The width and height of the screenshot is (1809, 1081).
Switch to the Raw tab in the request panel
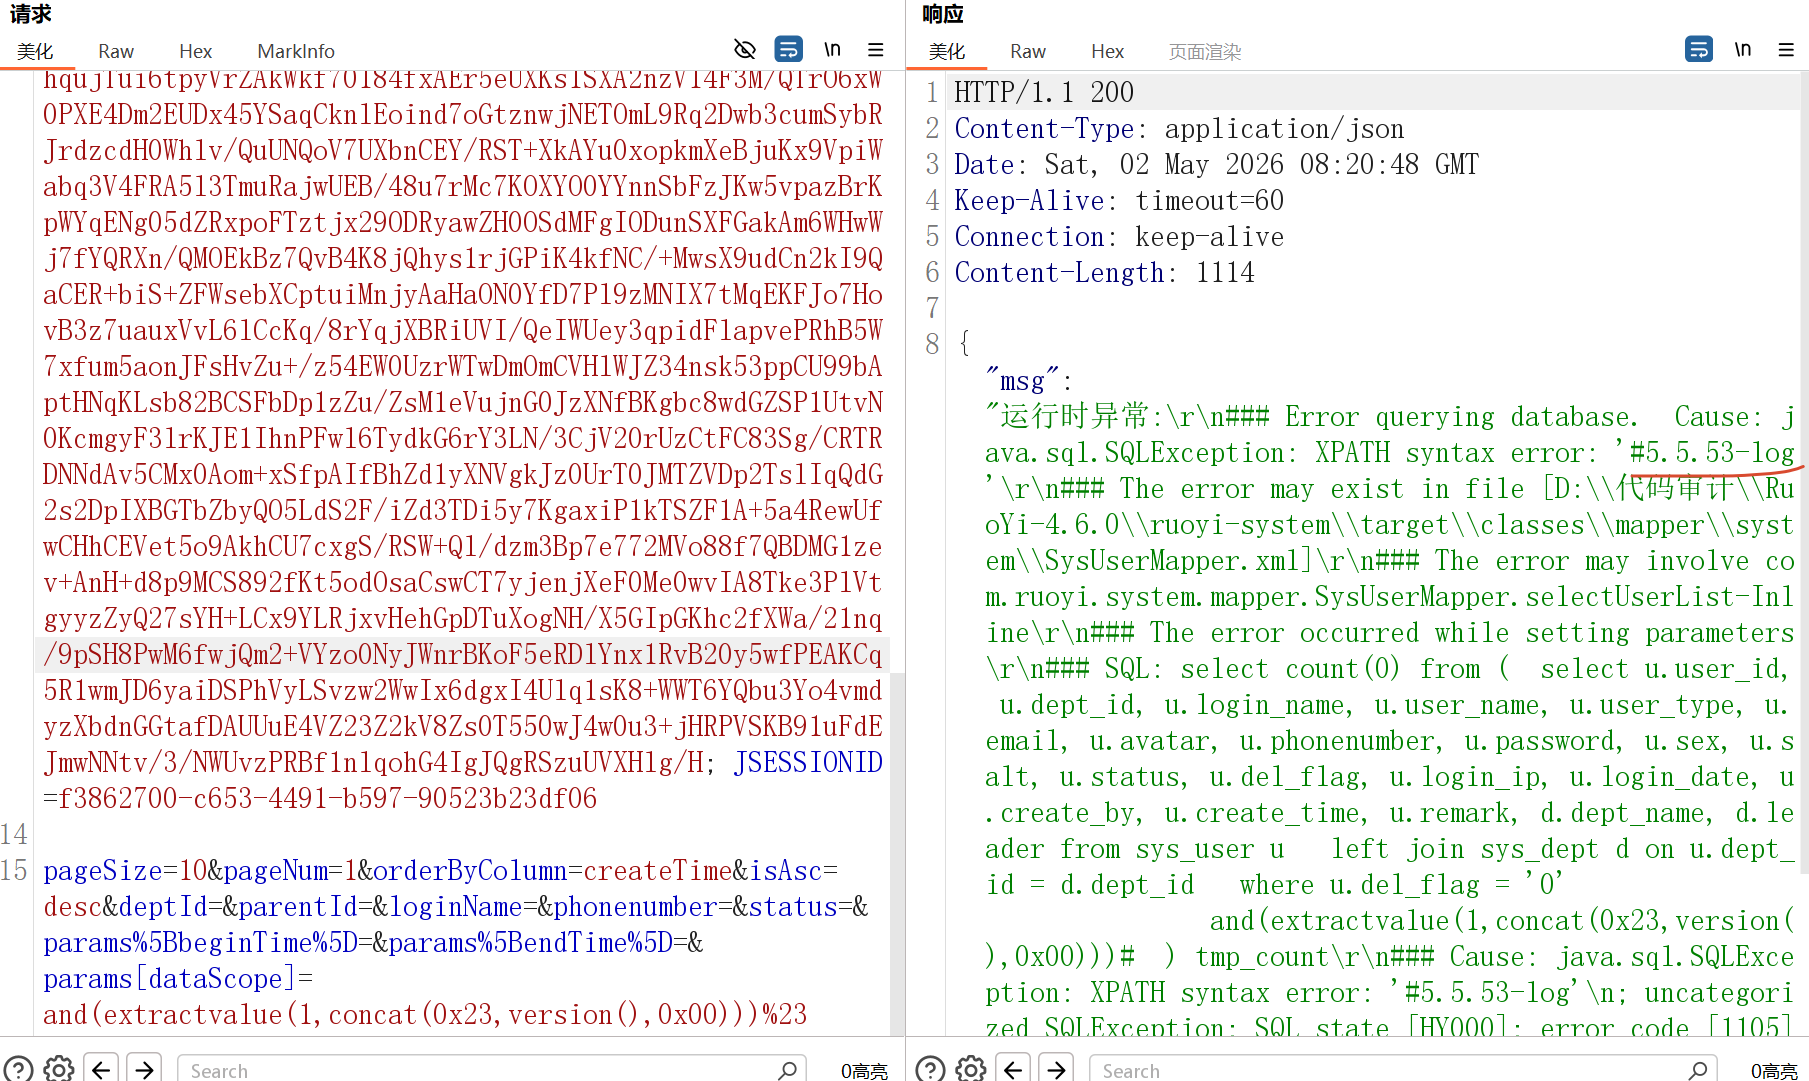[116, 51]
